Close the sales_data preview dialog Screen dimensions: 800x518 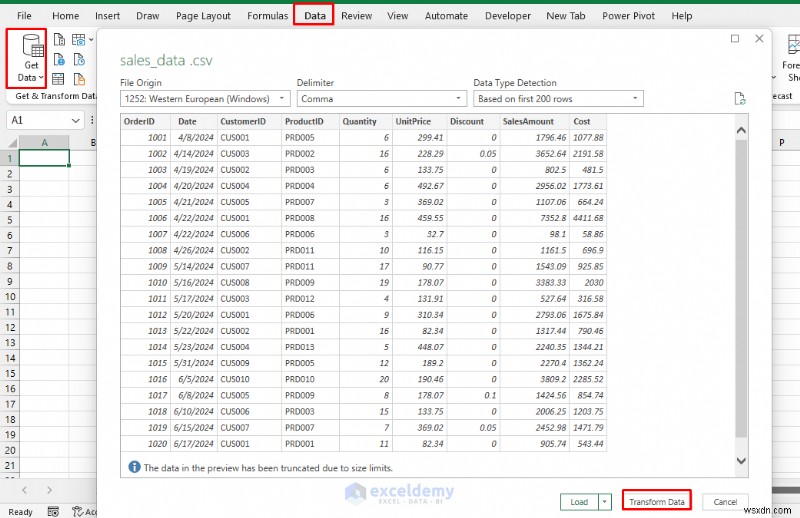pos(759,39)
